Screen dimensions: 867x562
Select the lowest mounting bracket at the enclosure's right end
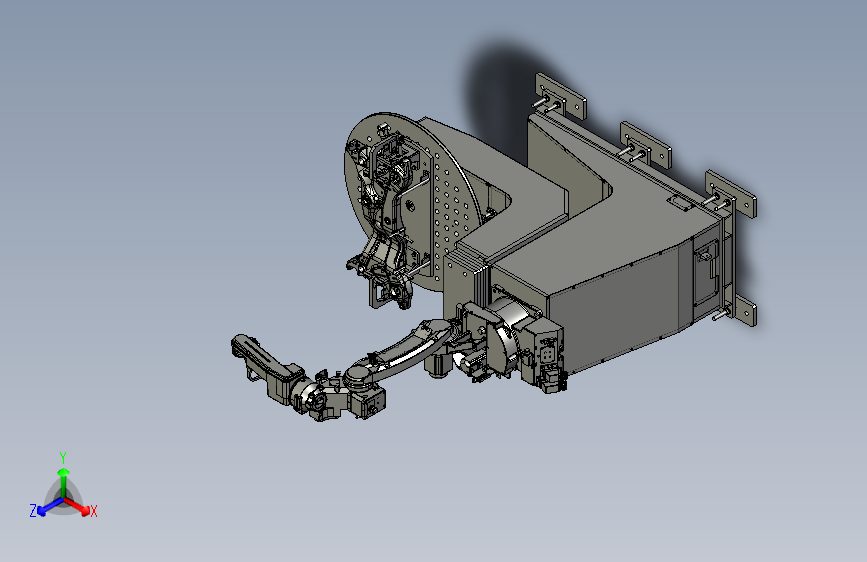point(745,310)
